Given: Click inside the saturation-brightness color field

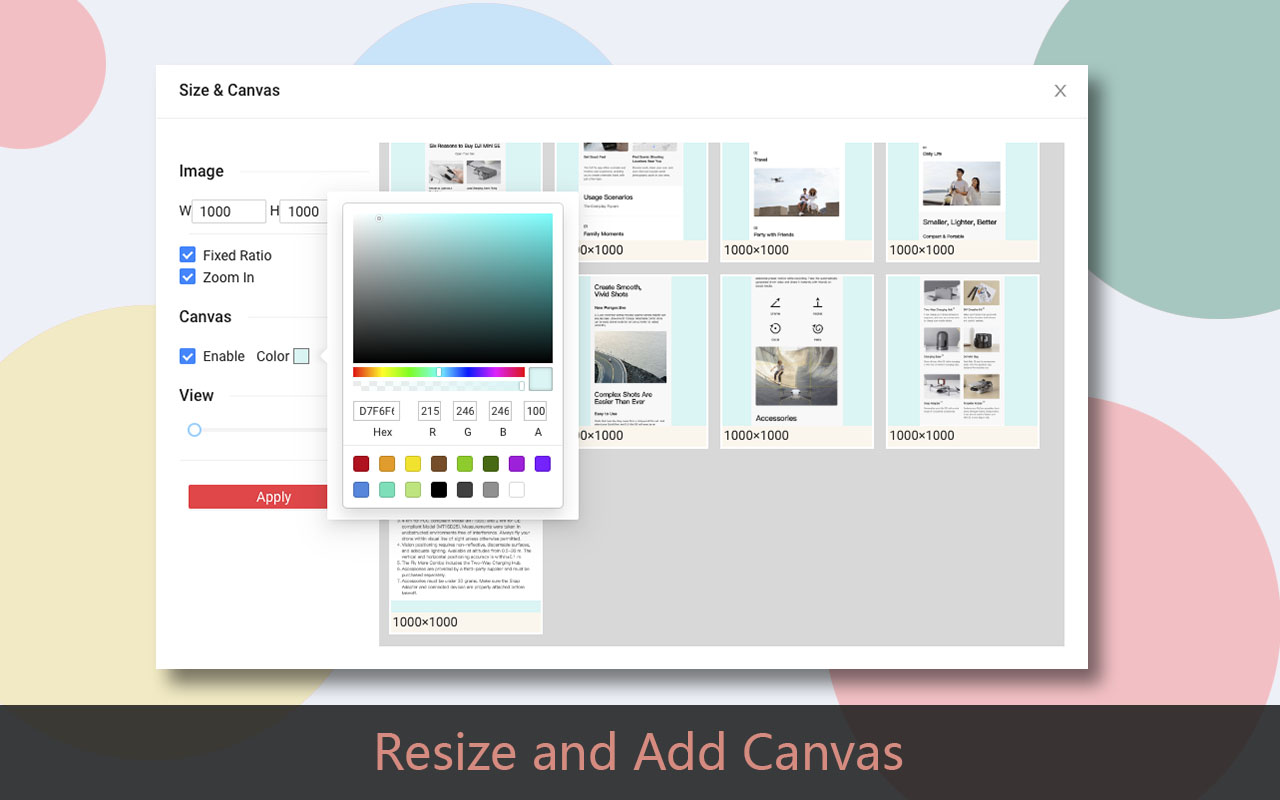Looking at the screenshot, I should 452,288.
